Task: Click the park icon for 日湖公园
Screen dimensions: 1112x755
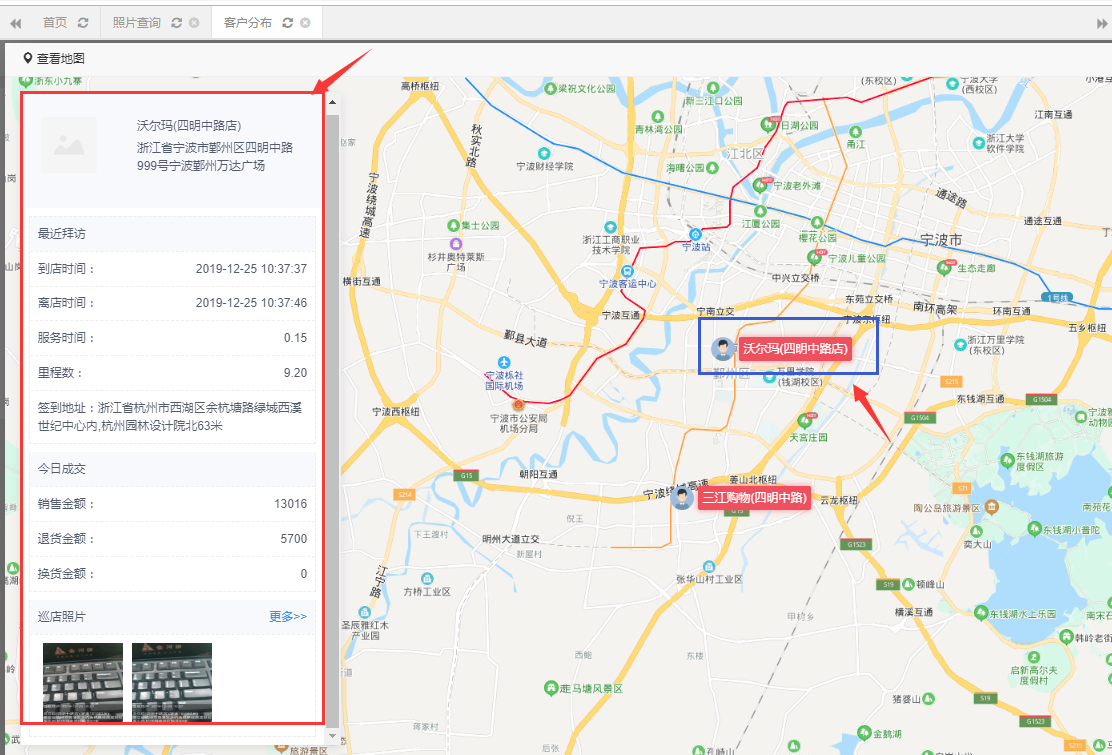Action: pos(767,125)
